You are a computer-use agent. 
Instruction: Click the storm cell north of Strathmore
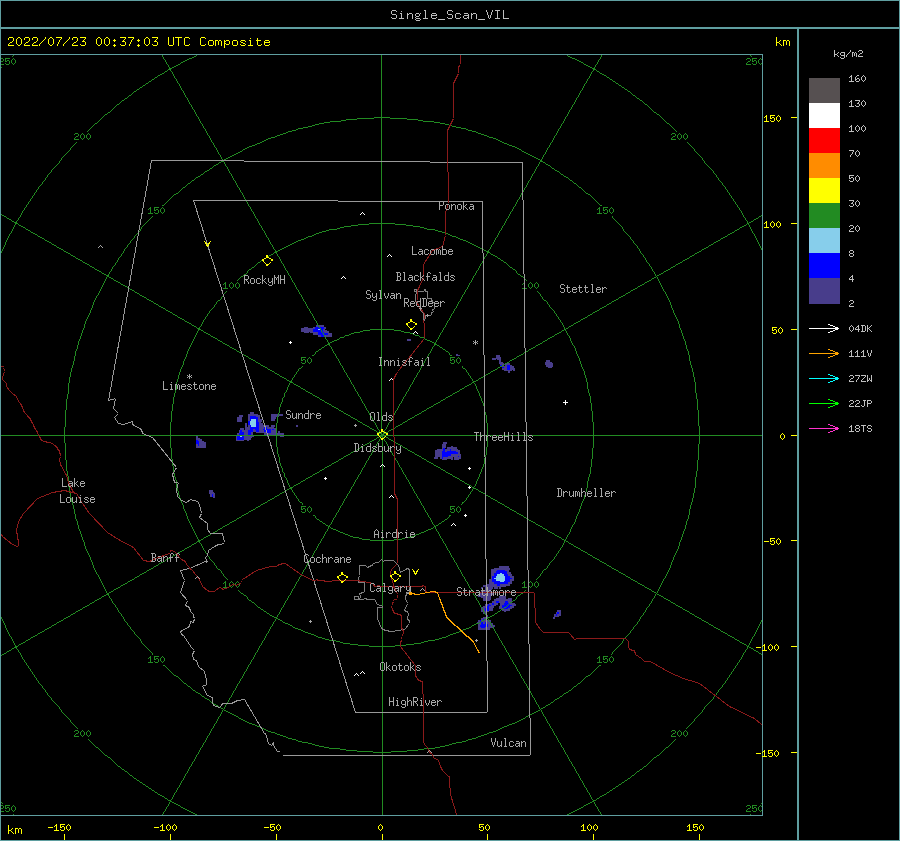click(501, 576)
